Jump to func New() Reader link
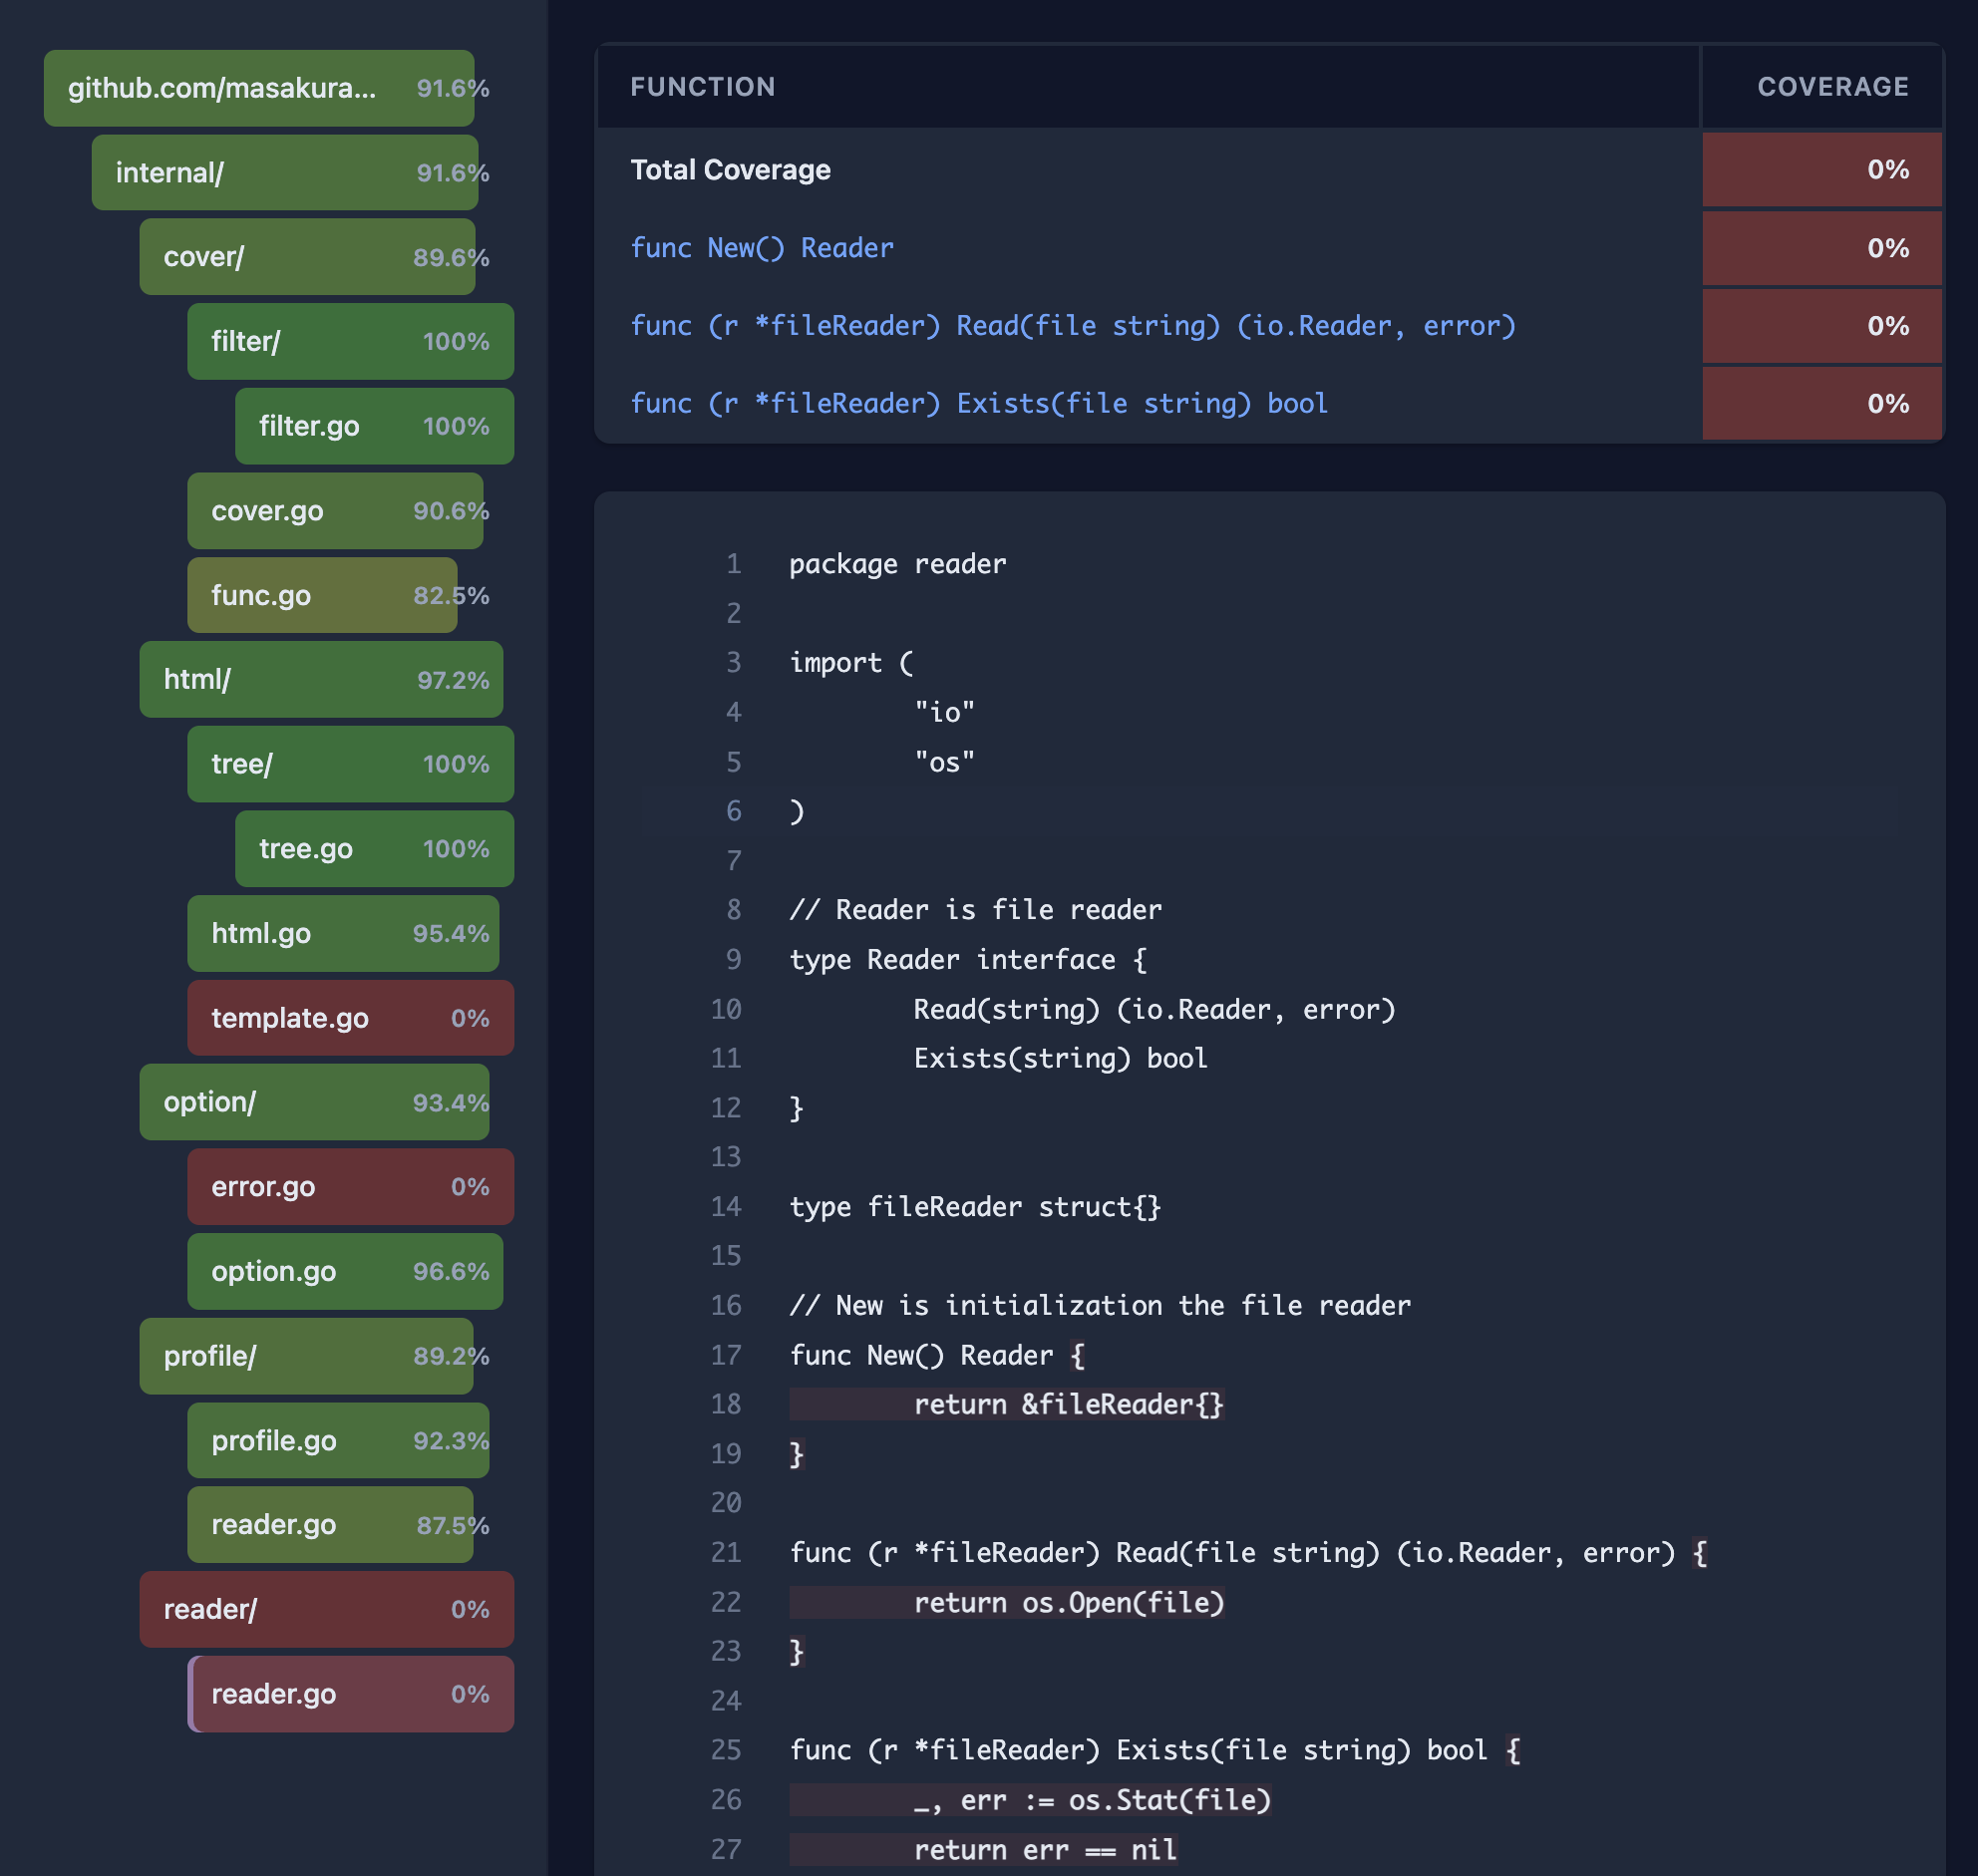Image resolution: width=1978 pixels, height=1876 pixels. point(761,247)
